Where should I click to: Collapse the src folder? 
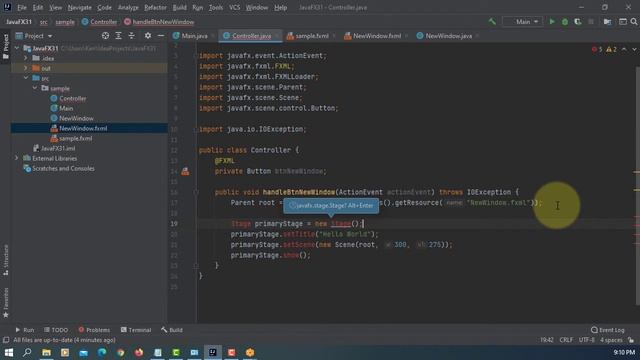click(x=26, y=78)
